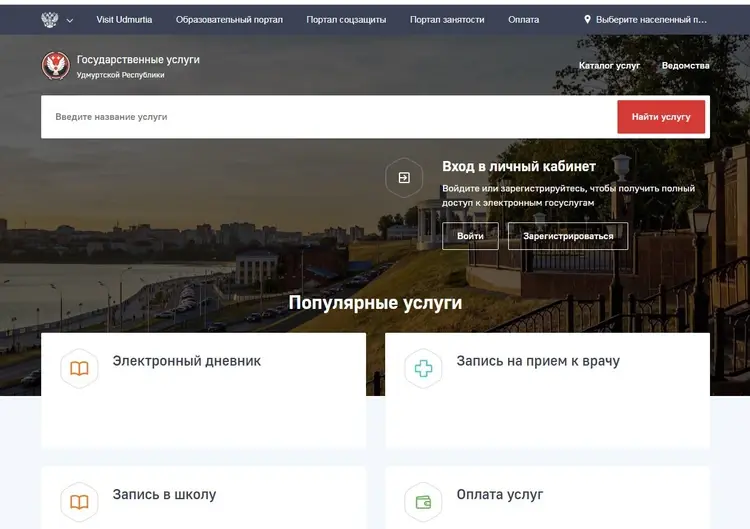This screenshot has height=529, width=750.
Task: Click the Удмуртской Республики subtitle
Action: pyautogui.click(x=121, y=75)
